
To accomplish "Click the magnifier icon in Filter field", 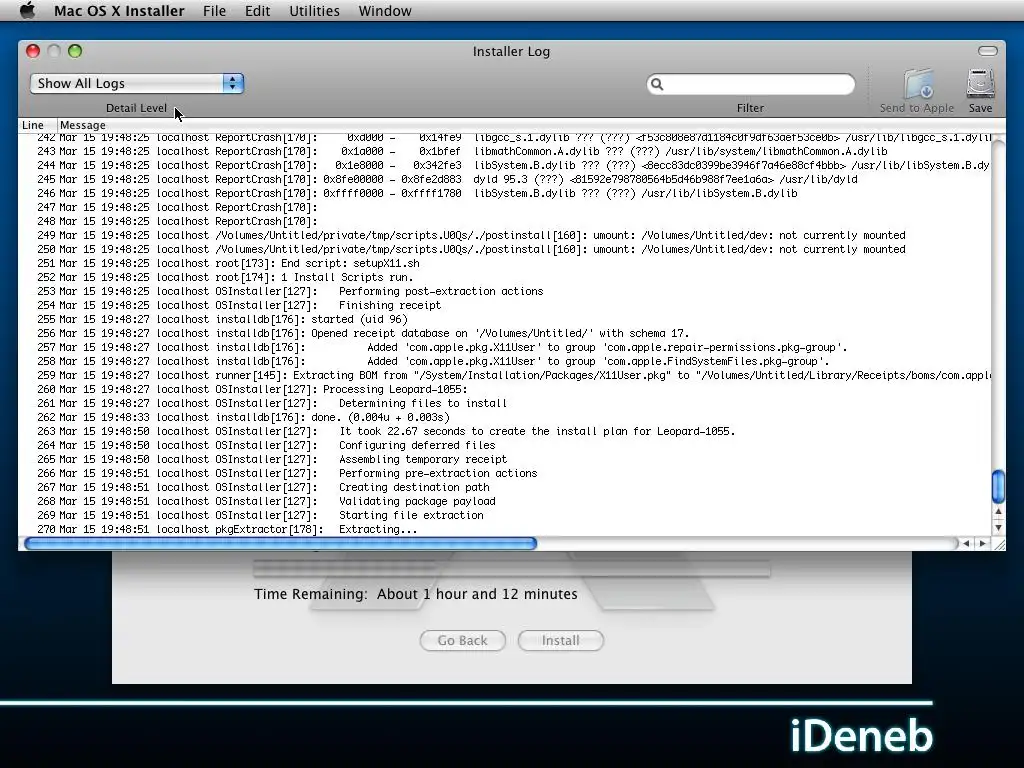I will point(657,84).
